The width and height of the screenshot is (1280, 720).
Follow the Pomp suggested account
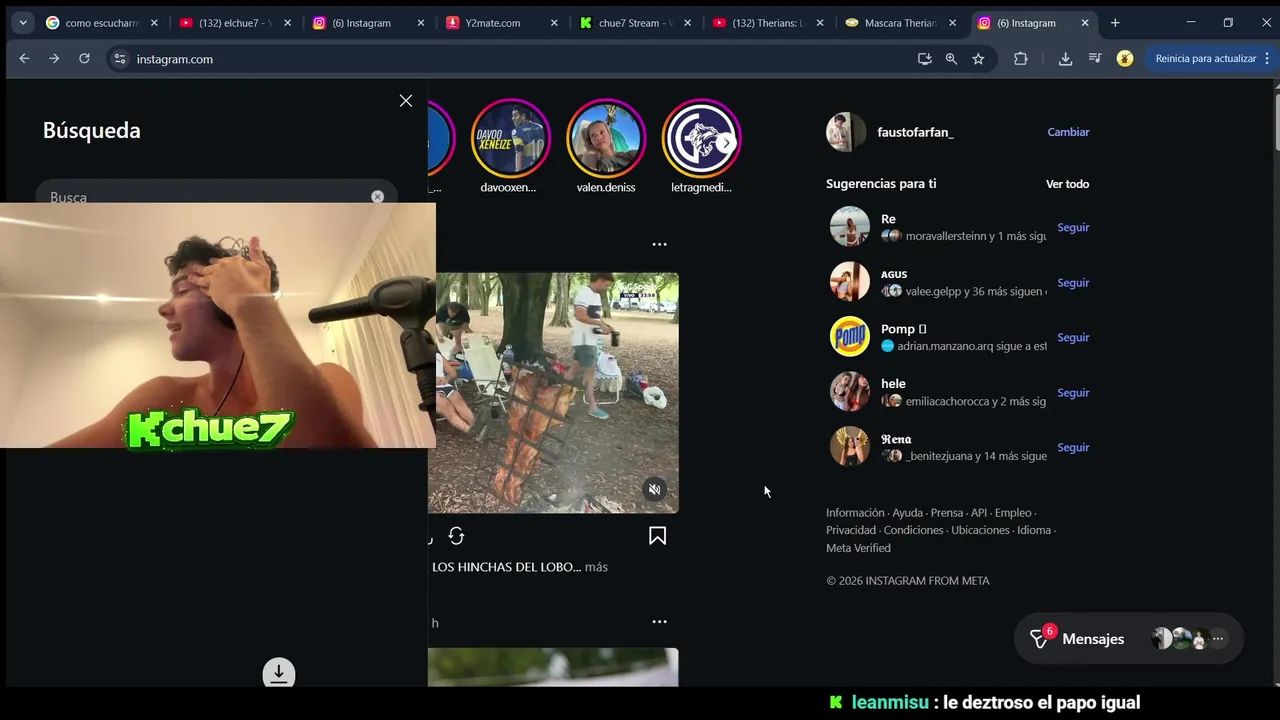[1073, 337]
